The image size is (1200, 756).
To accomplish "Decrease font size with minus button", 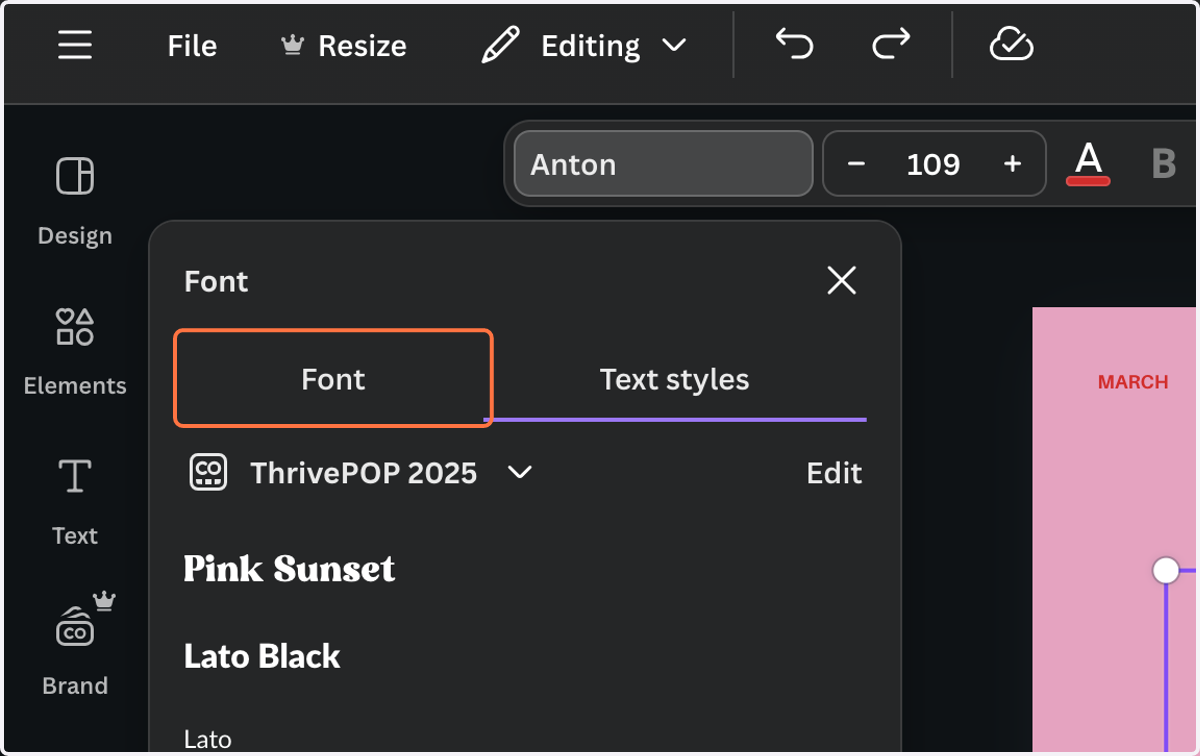I will tap(856, 164).
